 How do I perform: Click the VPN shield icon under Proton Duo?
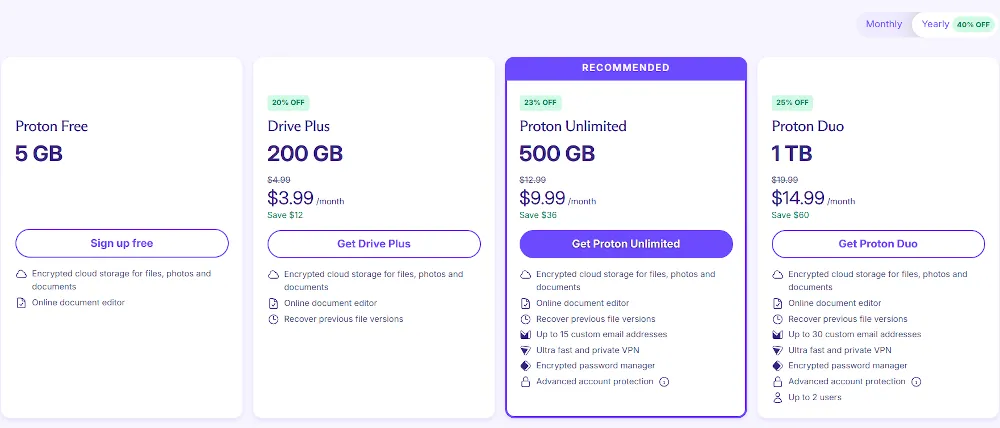pos(778,350)
